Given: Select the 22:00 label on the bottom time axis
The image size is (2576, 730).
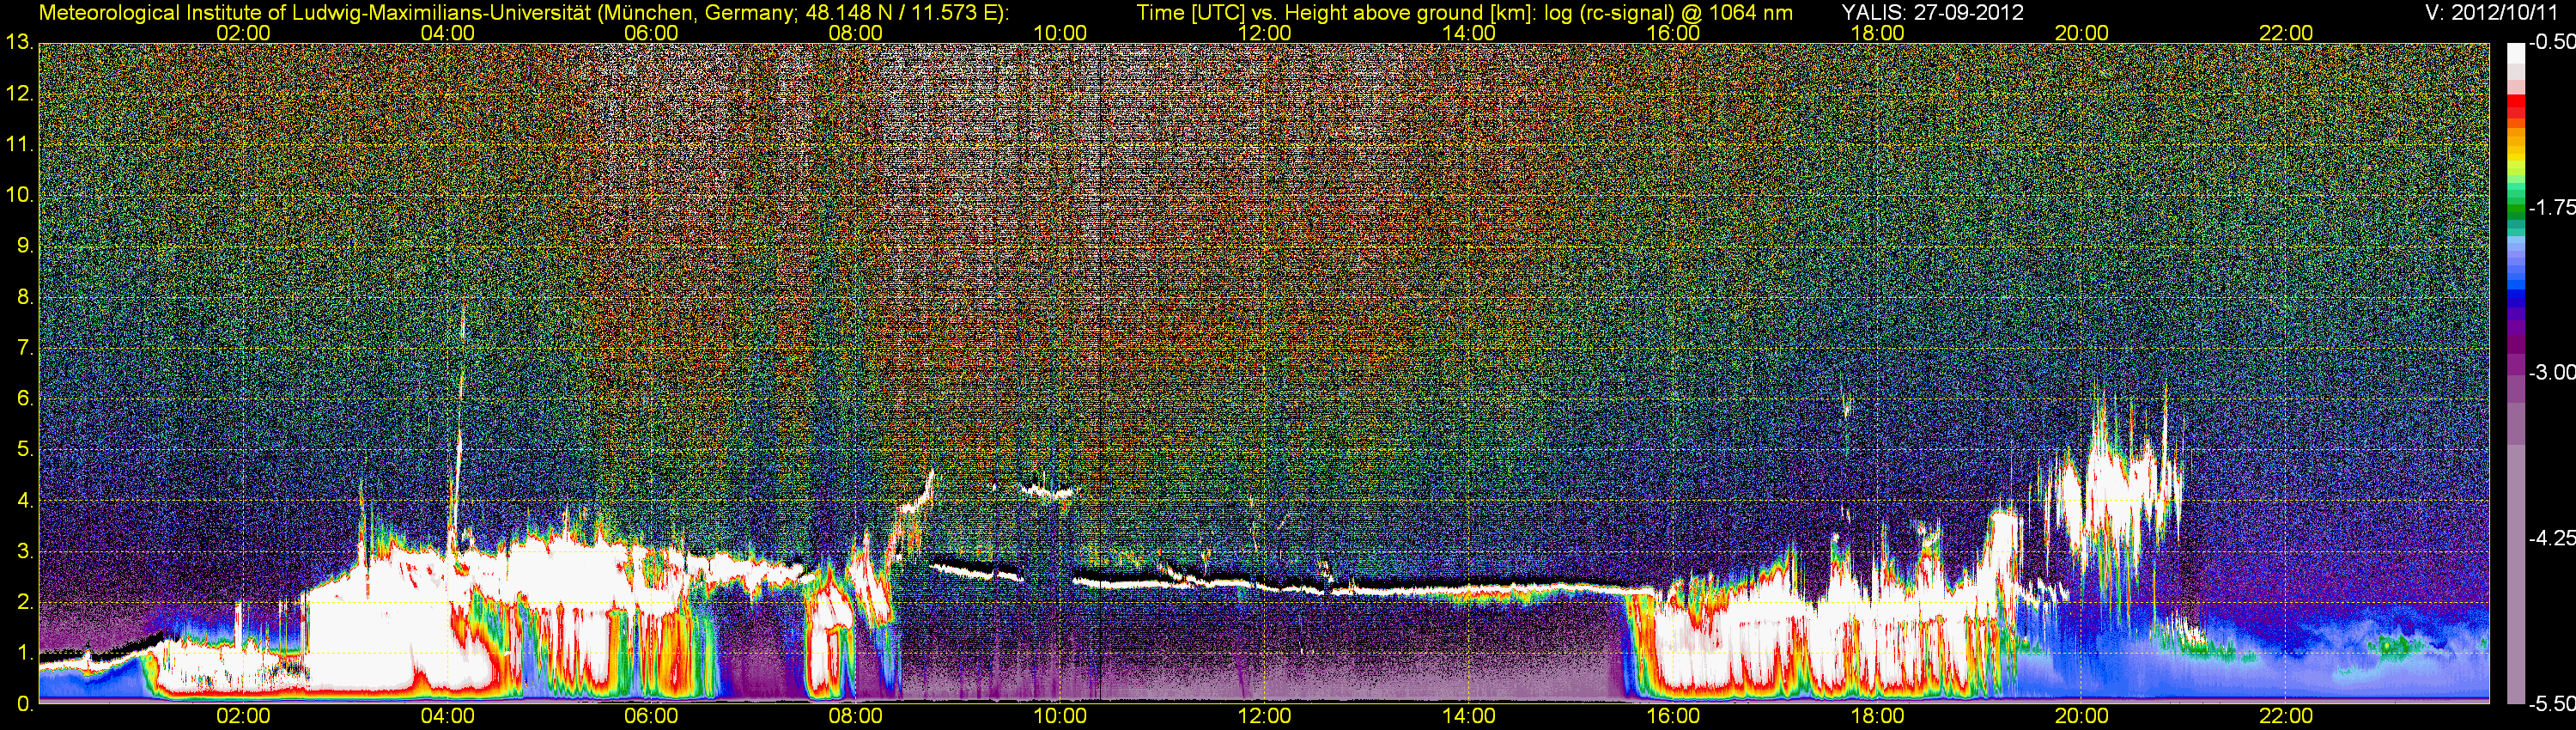Looking at the screenshot, I should pos(2286,716).
